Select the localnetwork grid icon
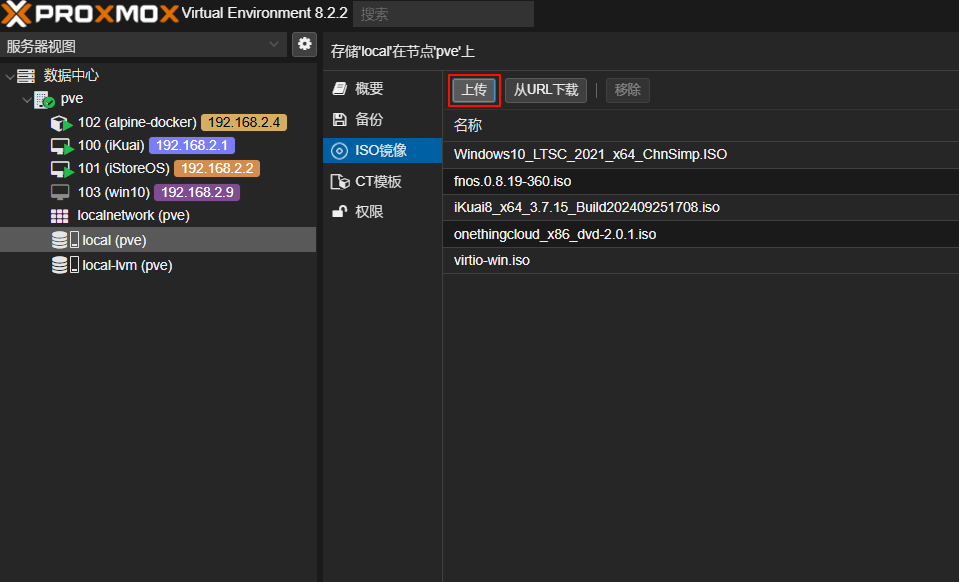Screen dimensions: 959x582 60,216
